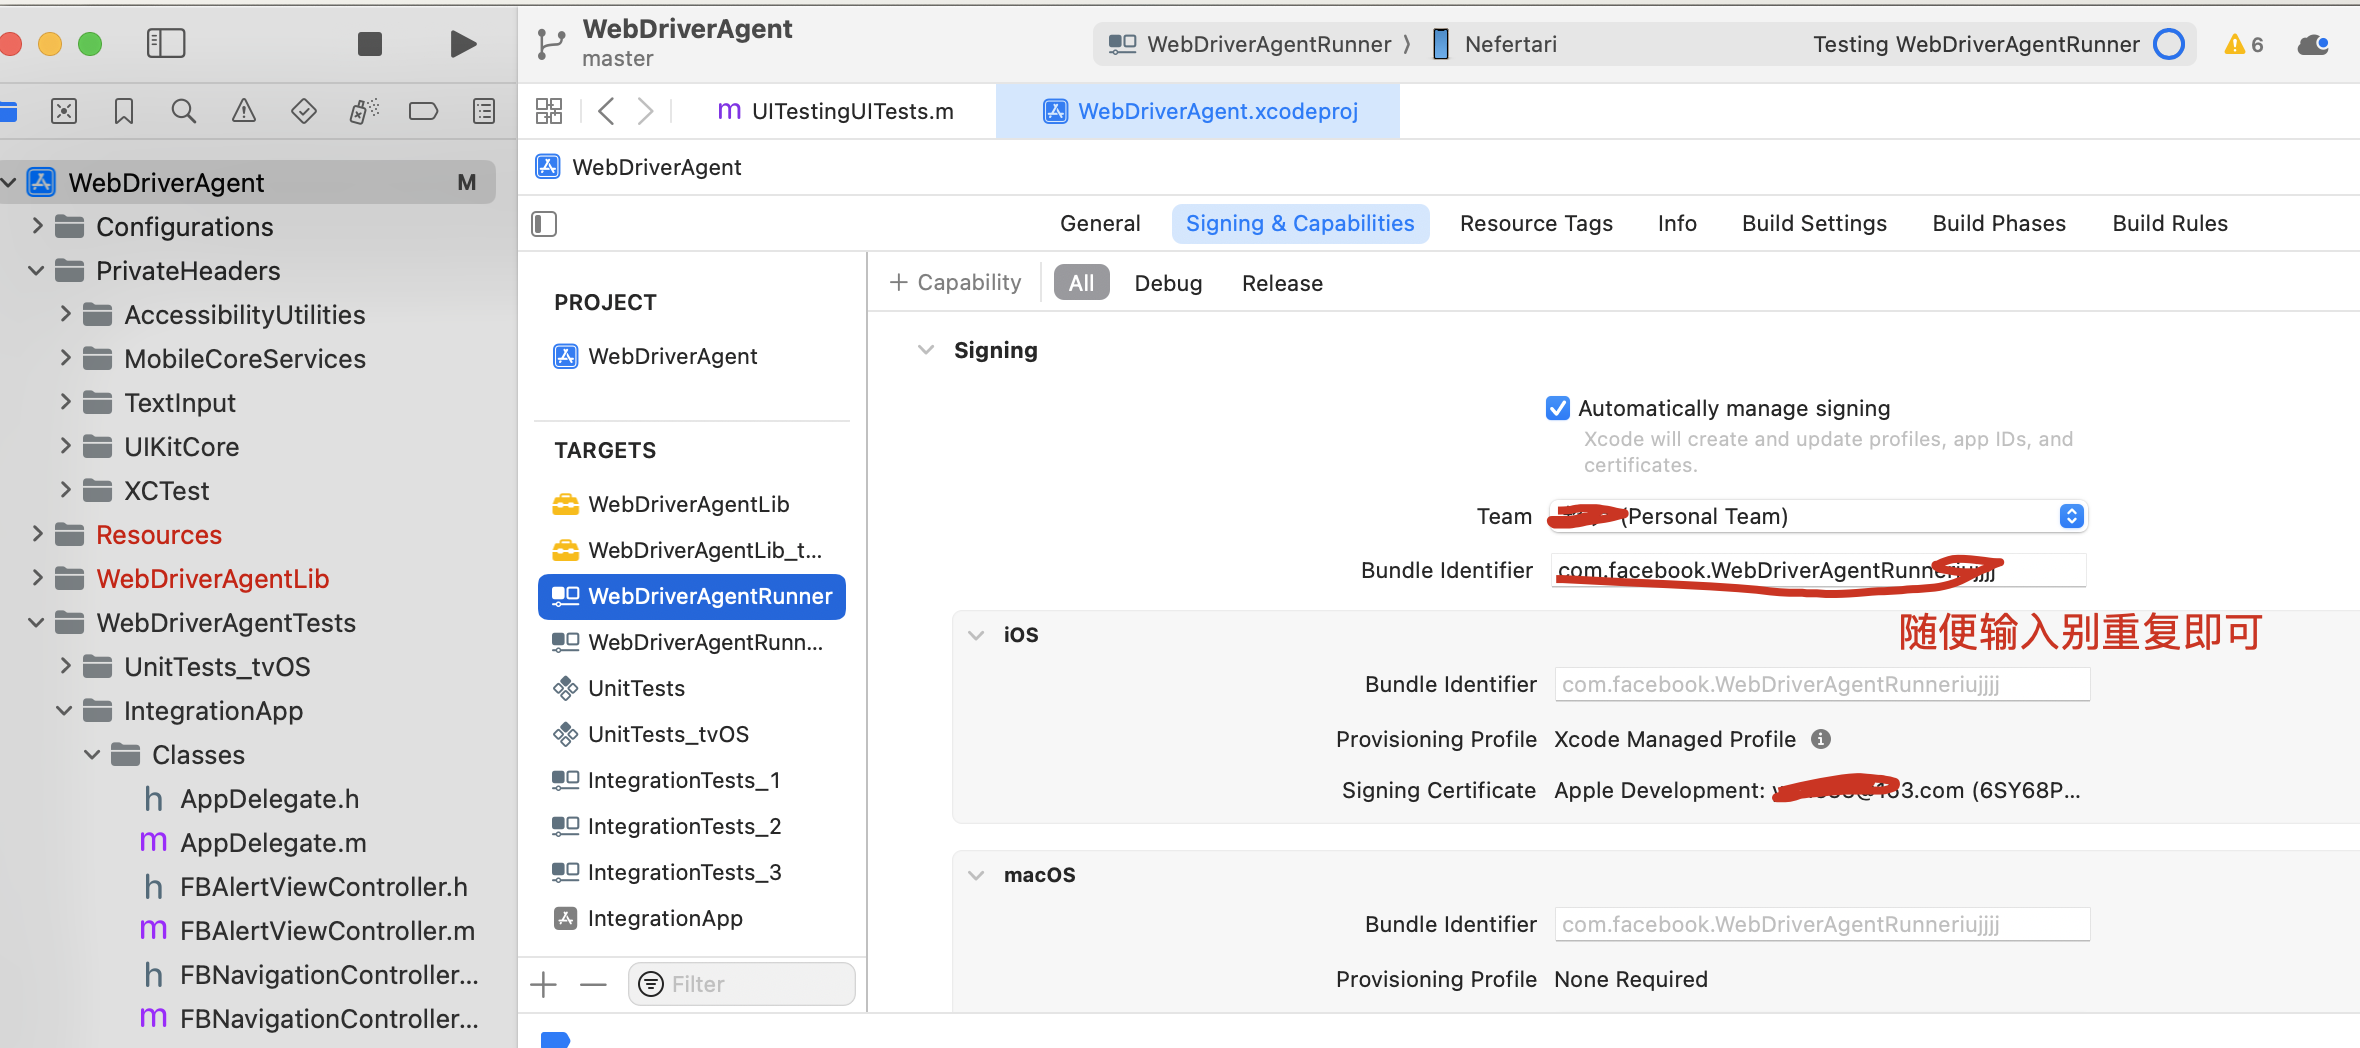Switch to the Resource Tags tab

[x=1536, y=224]
